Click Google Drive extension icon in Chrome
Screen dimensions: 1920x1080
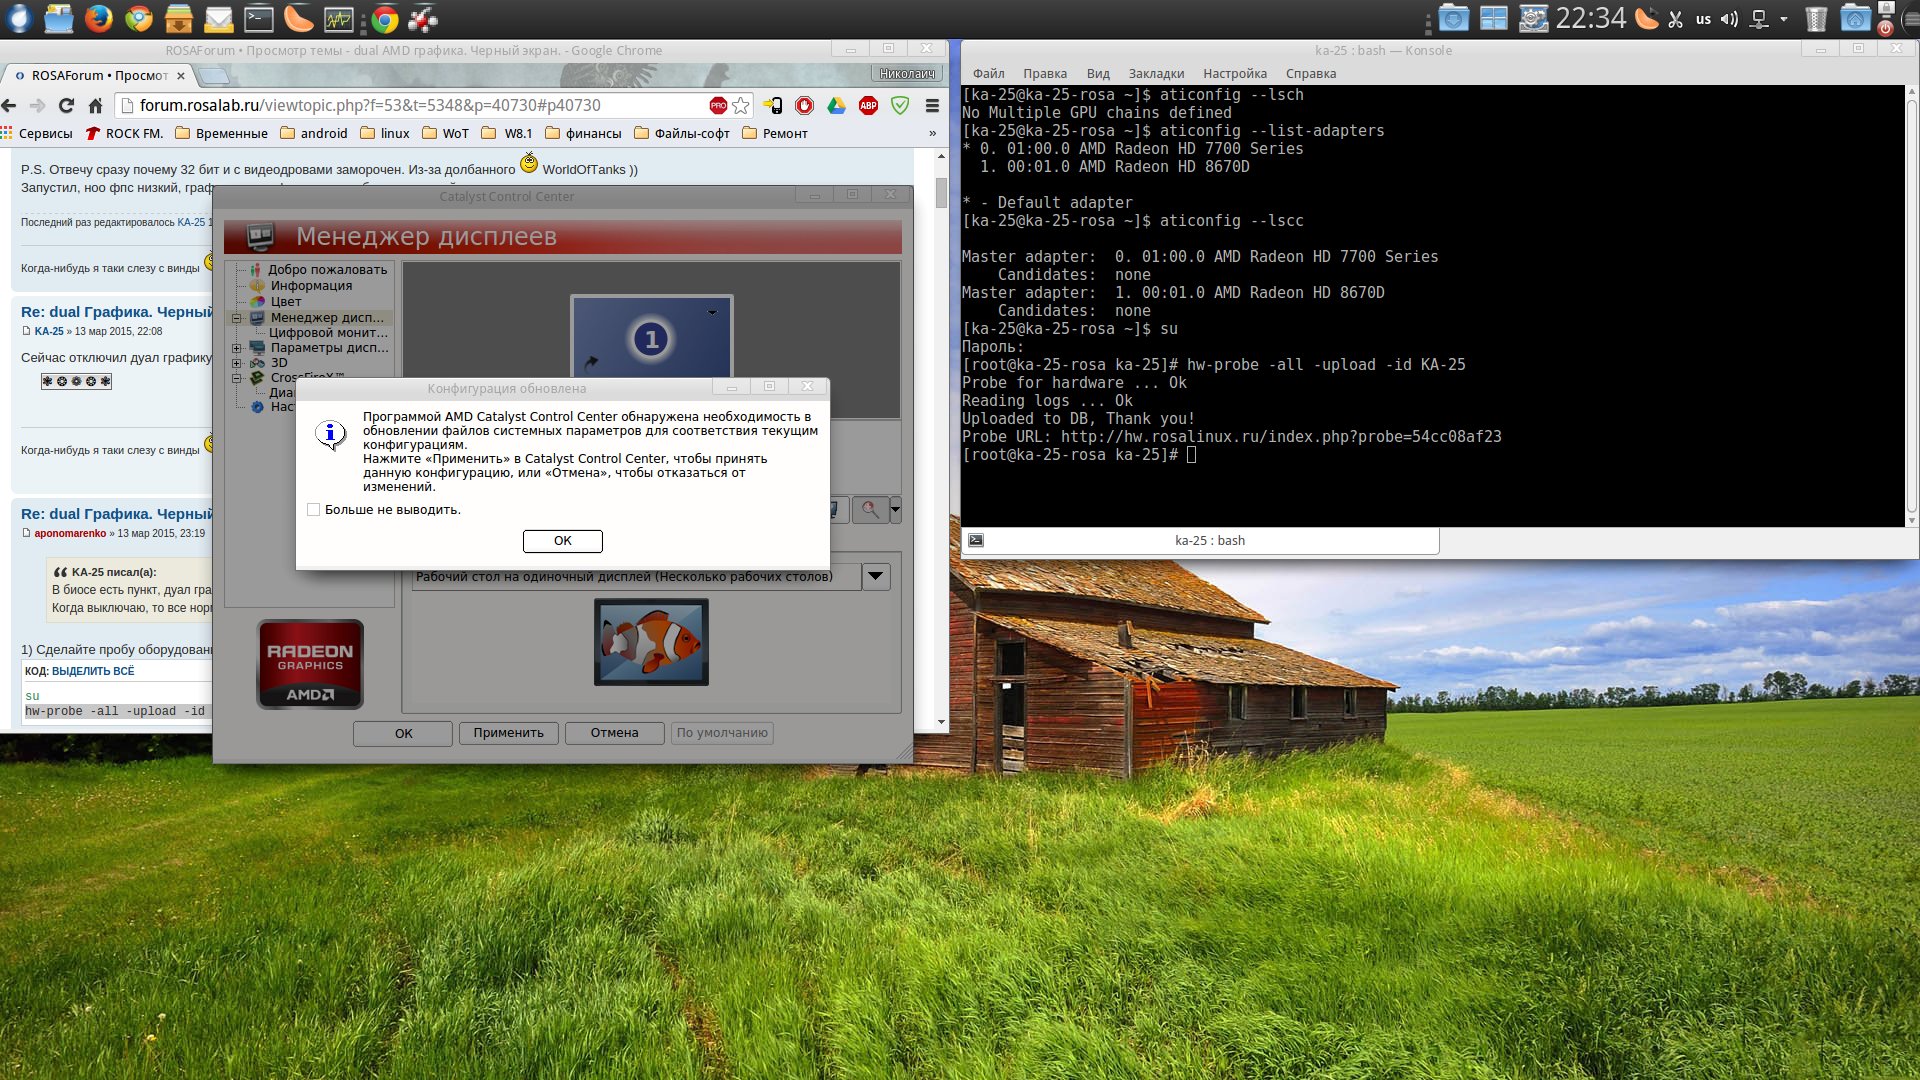click(x=836, y=105)
